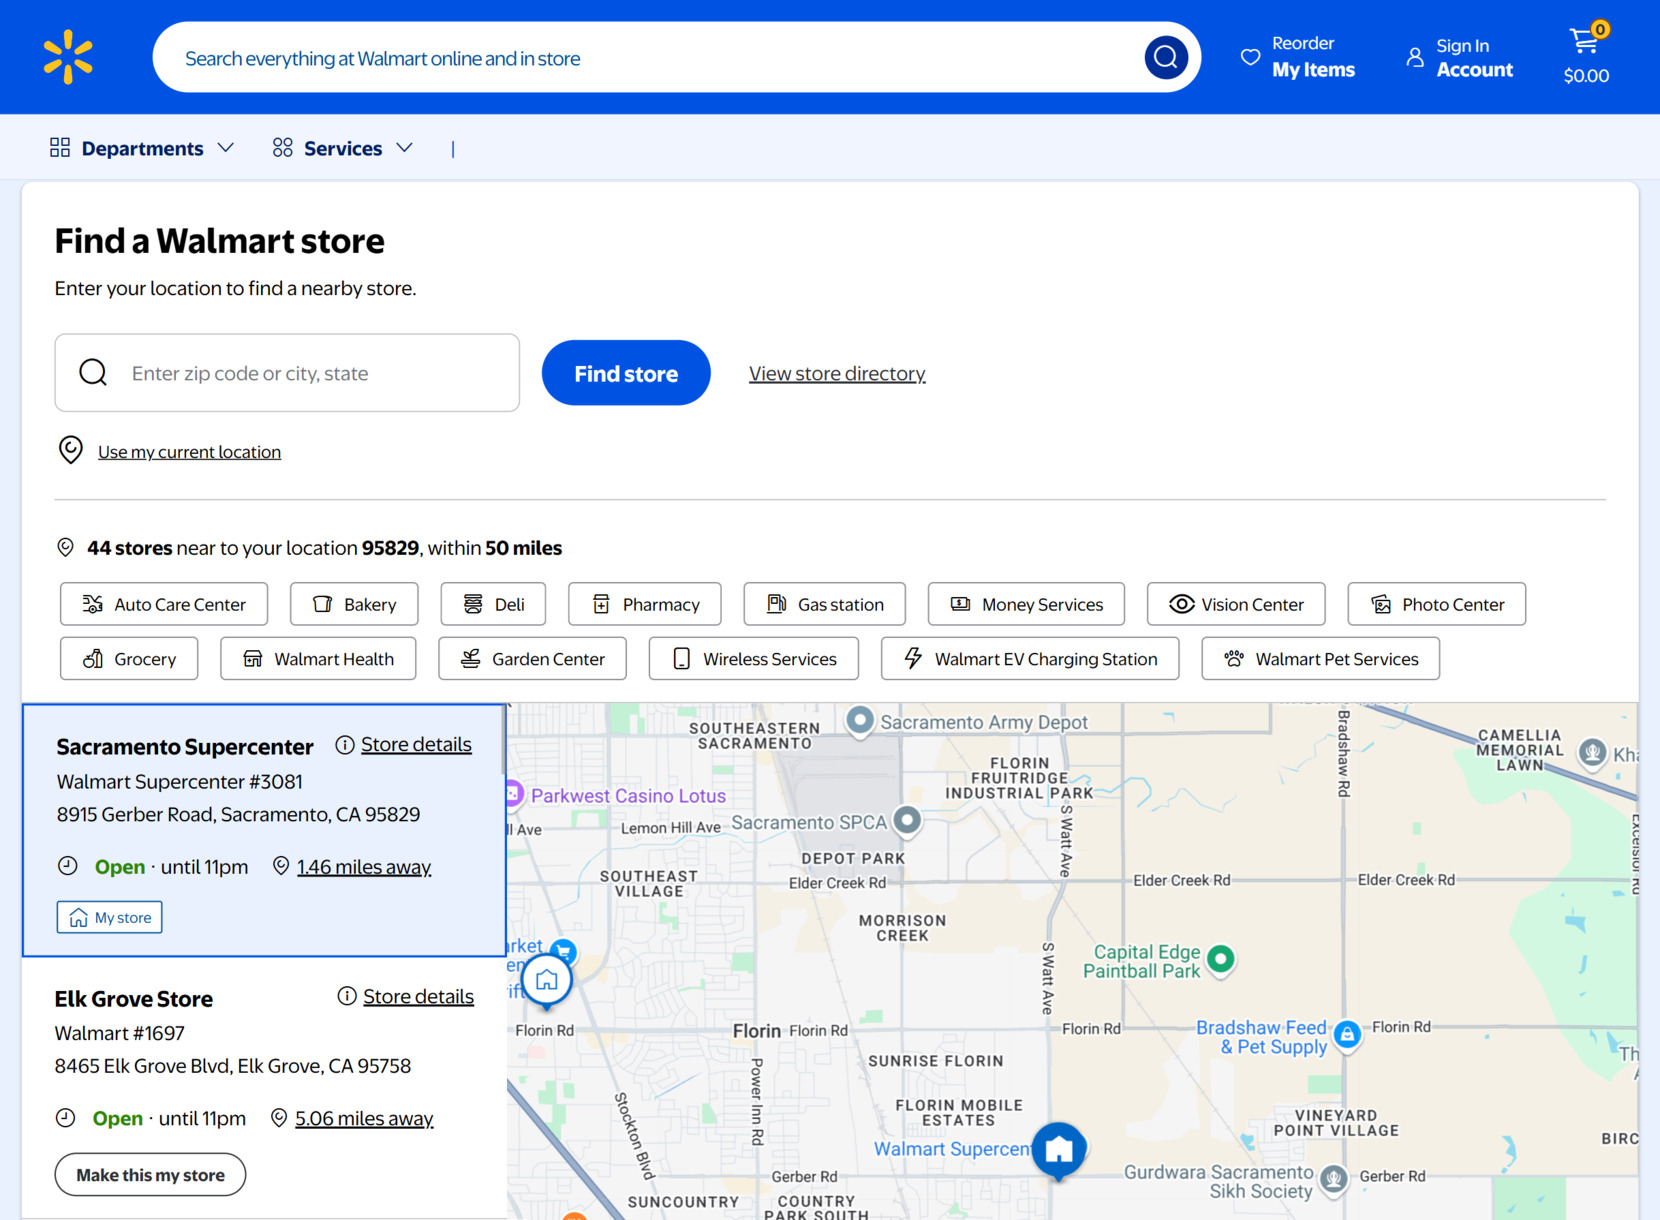Enable the Vision Center filter
This screenshot has height=1220, width=1660.
[x=1236, y=604]
